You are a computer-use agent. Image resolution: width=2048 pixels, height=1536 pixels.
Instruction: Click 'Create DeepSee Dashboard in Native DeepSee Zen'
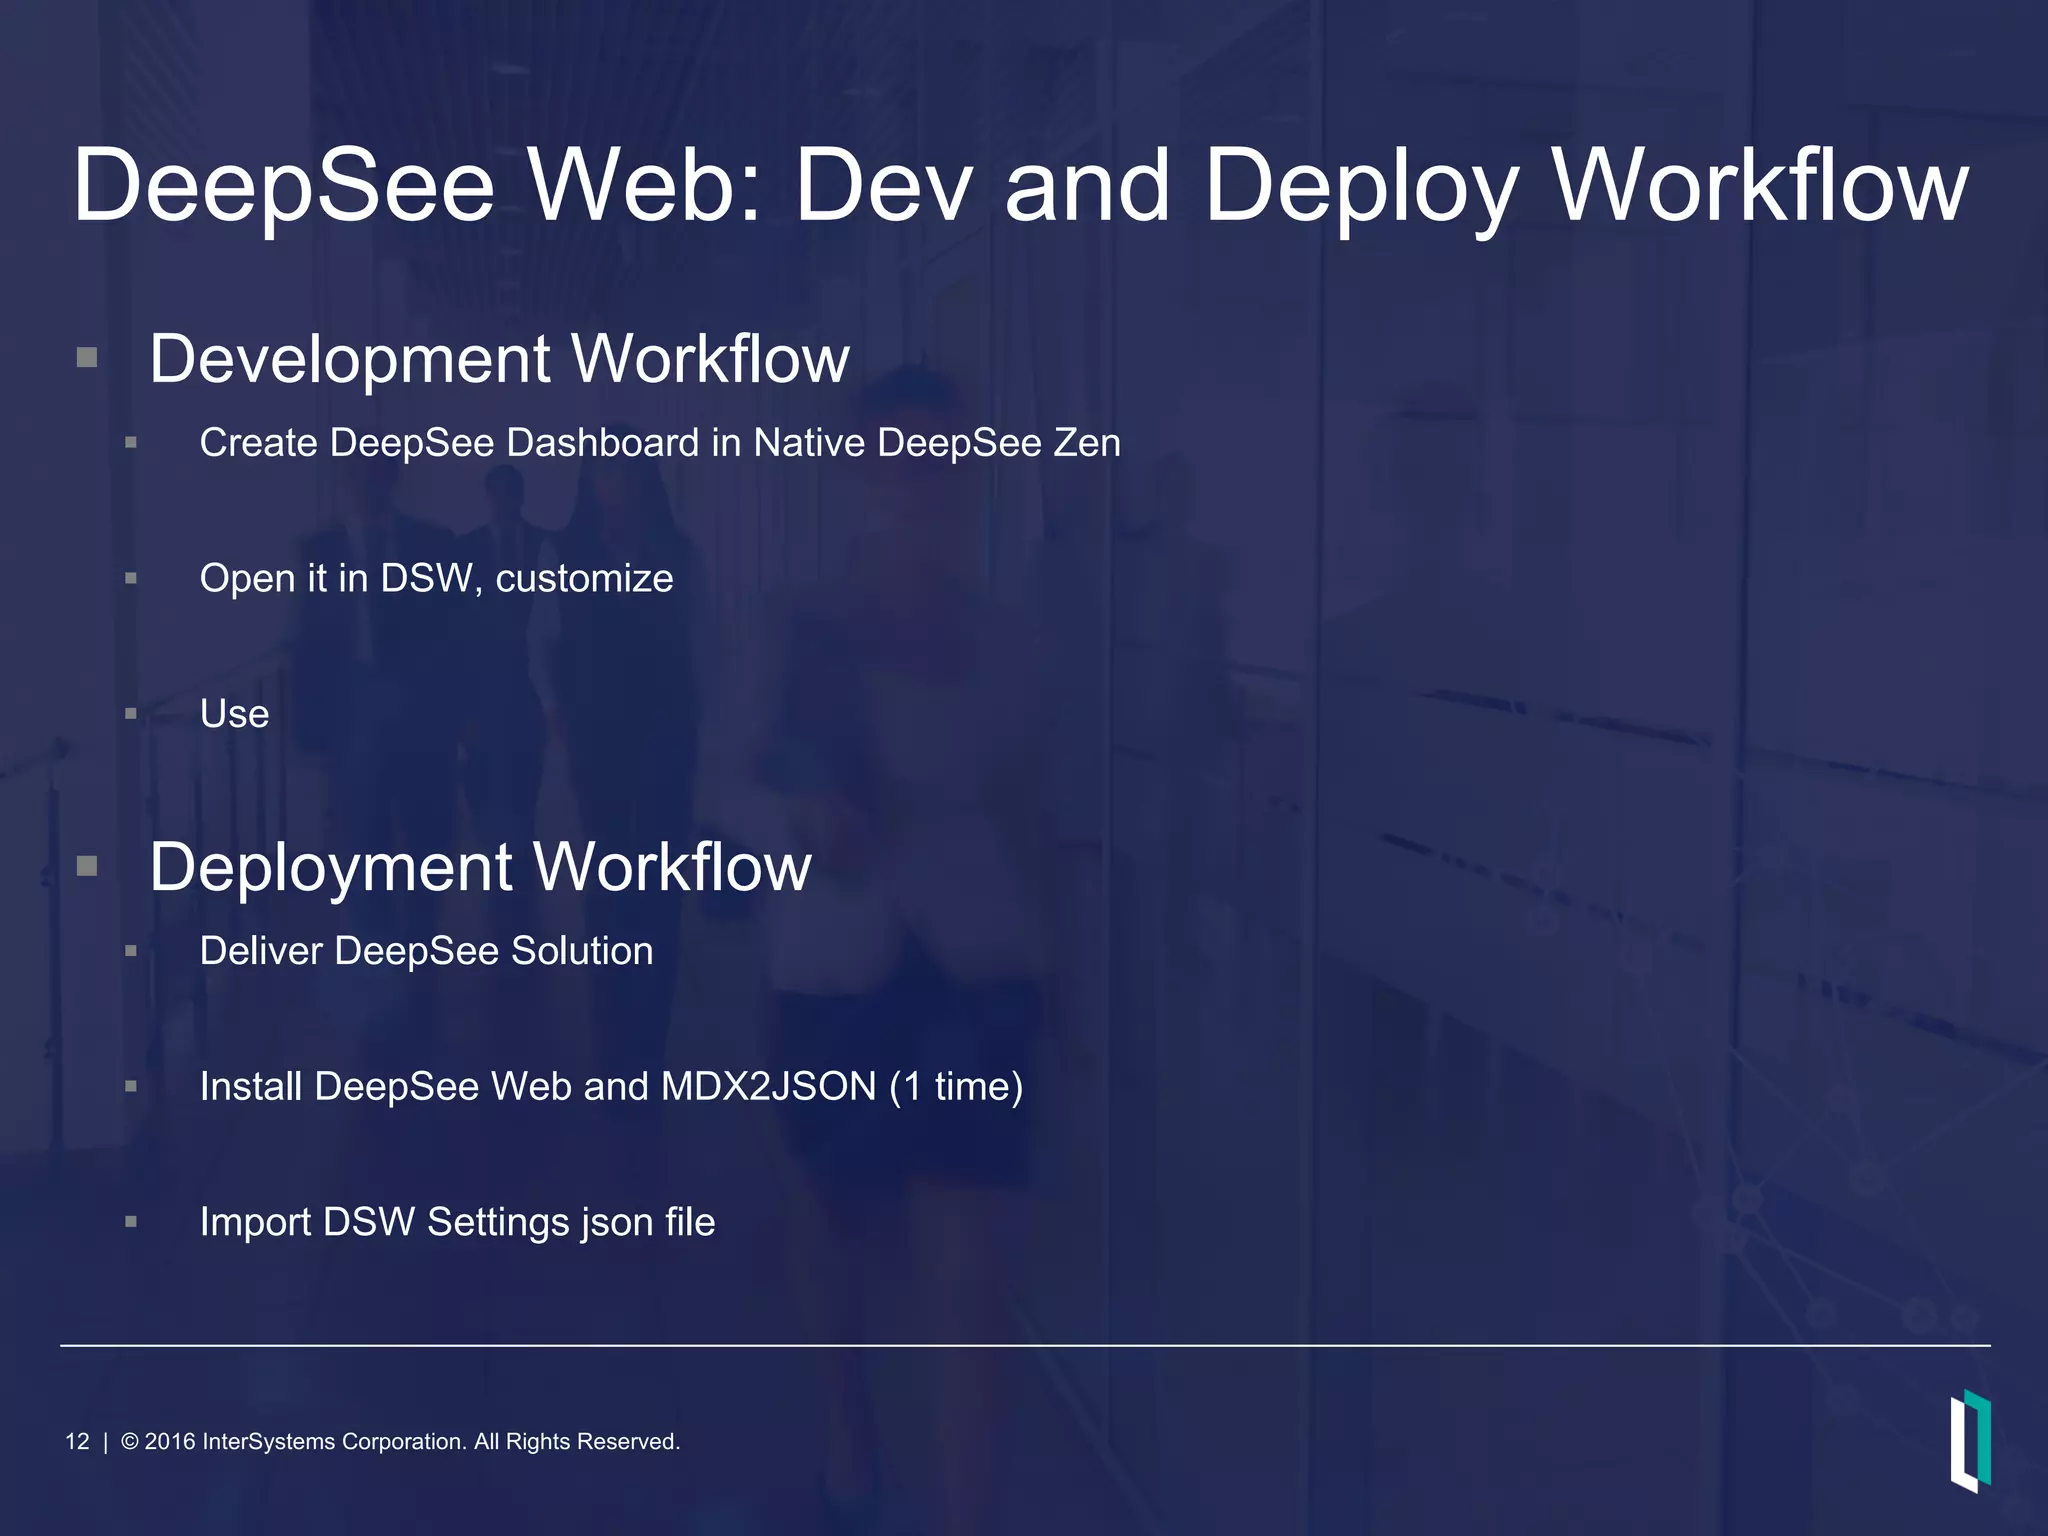(660, 443)
